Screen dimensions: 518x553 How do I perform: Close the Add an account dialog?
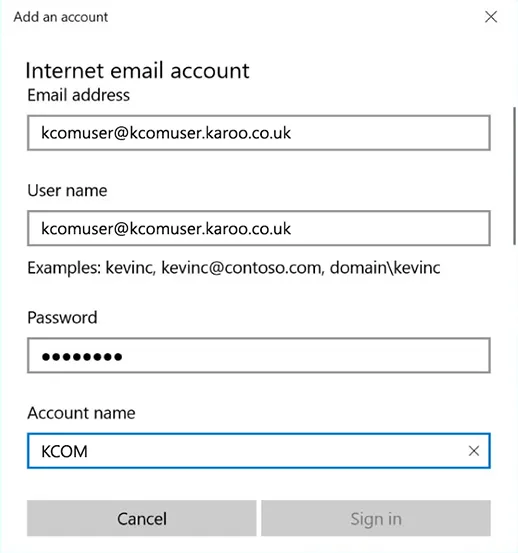click(x=491, y=17)
